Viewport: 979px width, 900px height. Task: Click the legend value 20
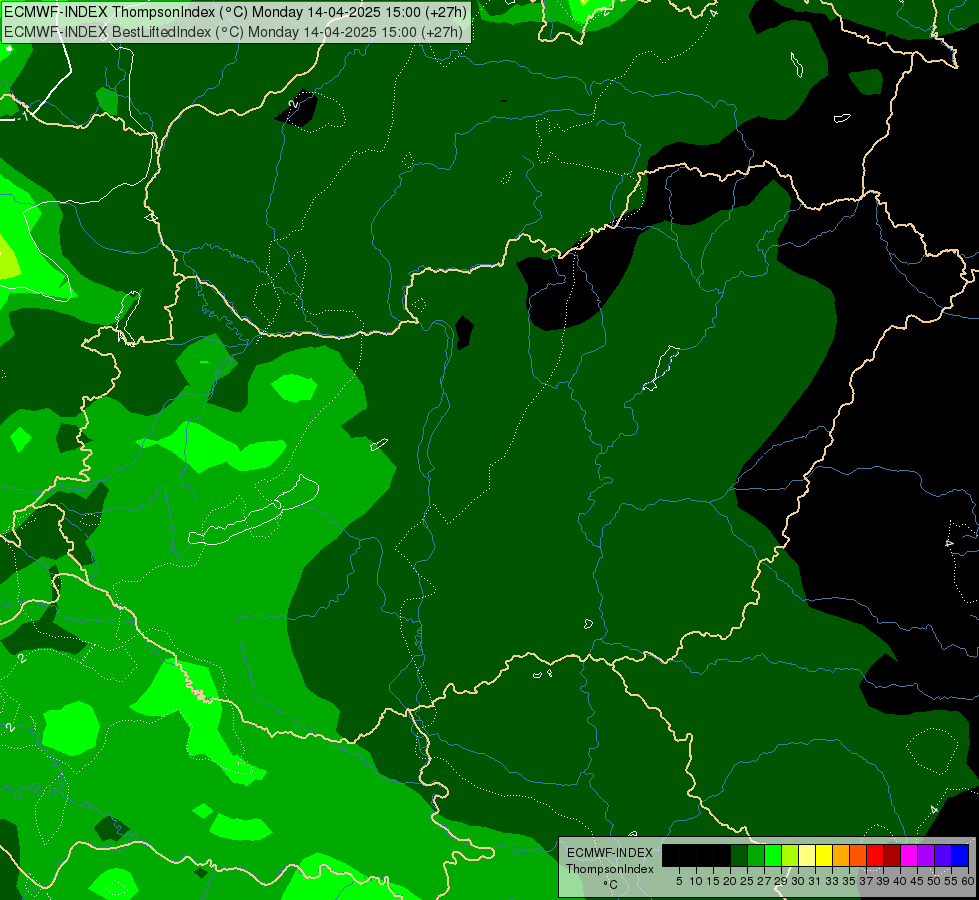(x=730, y=881)
